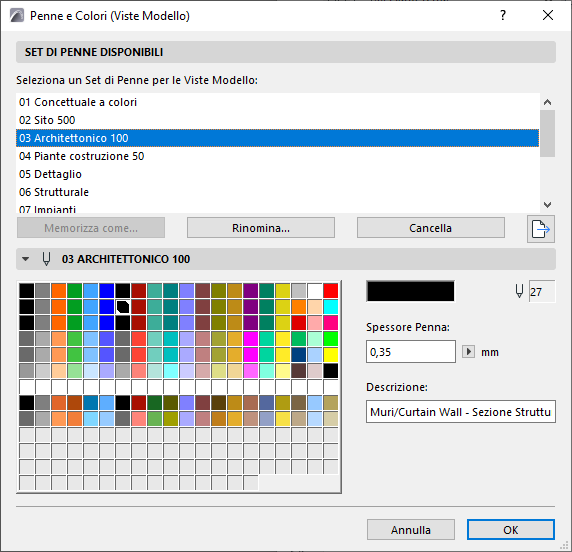Select the cyan swatch ending the second row

(x=331, y=307)
